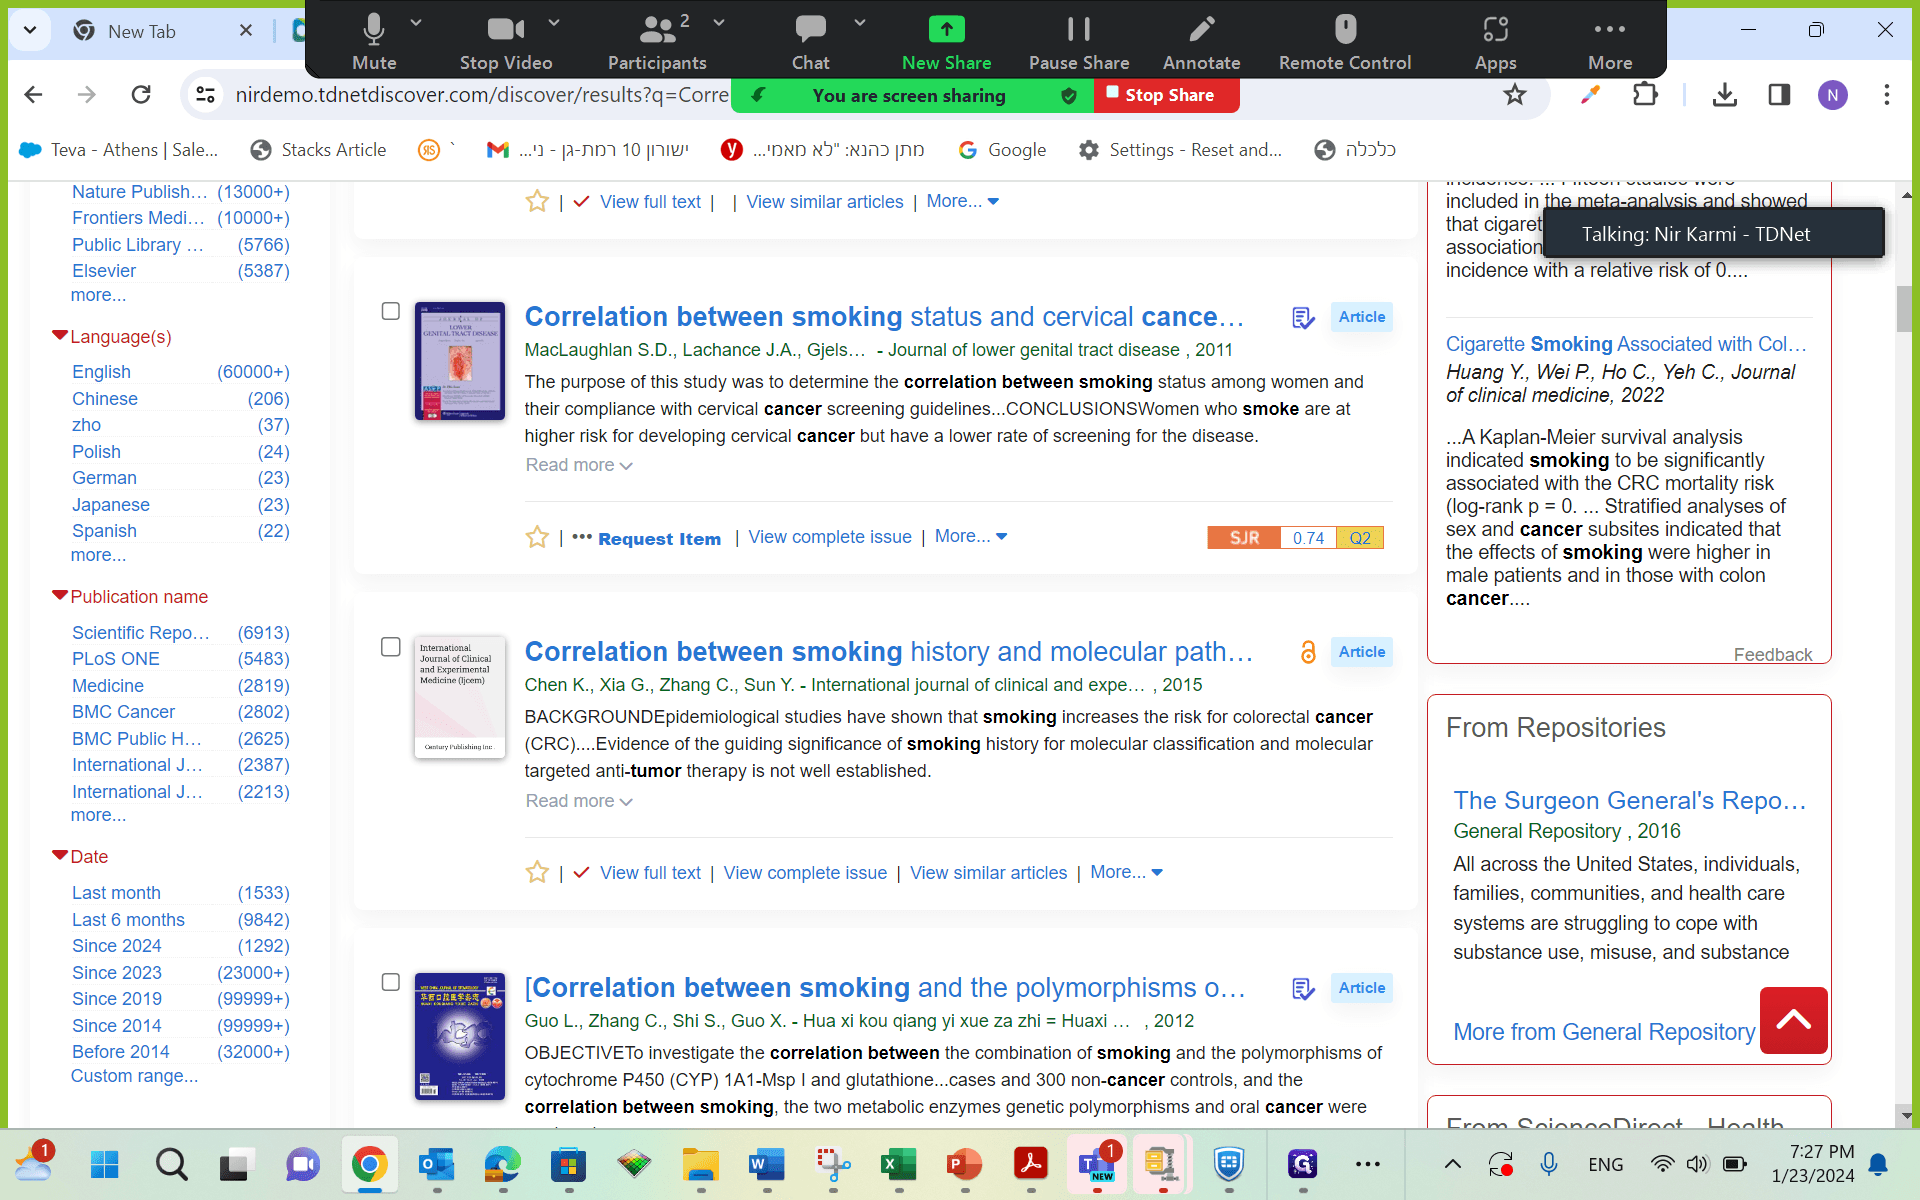Open Zoom More menu
The width and height of the screenshot is (1920, 1200).
click(1609, 42)
